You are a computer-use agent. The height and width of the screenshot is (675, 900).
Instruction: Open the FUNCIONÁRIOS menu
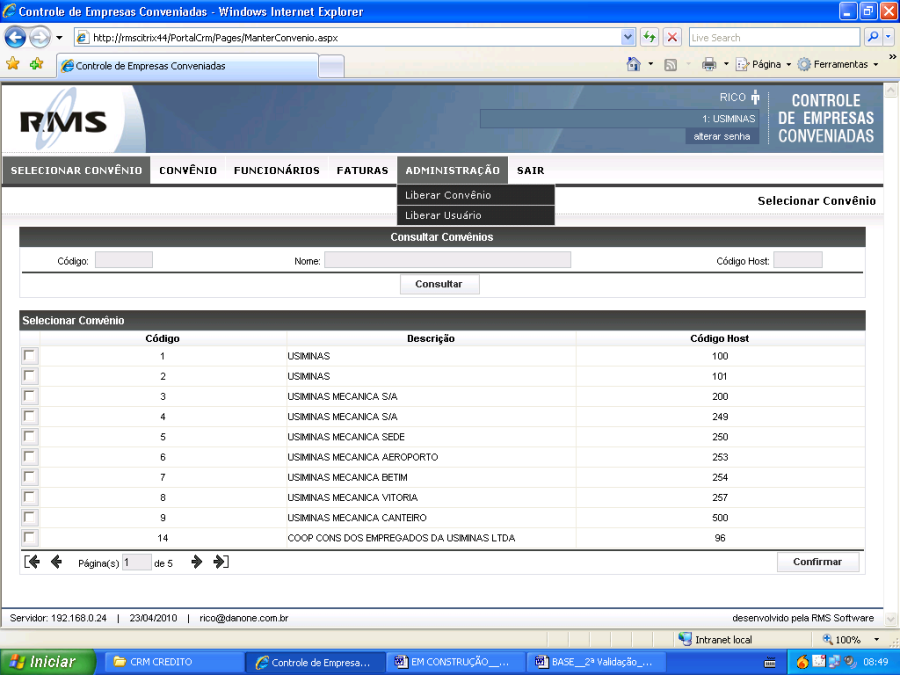[x=277, y=170]
